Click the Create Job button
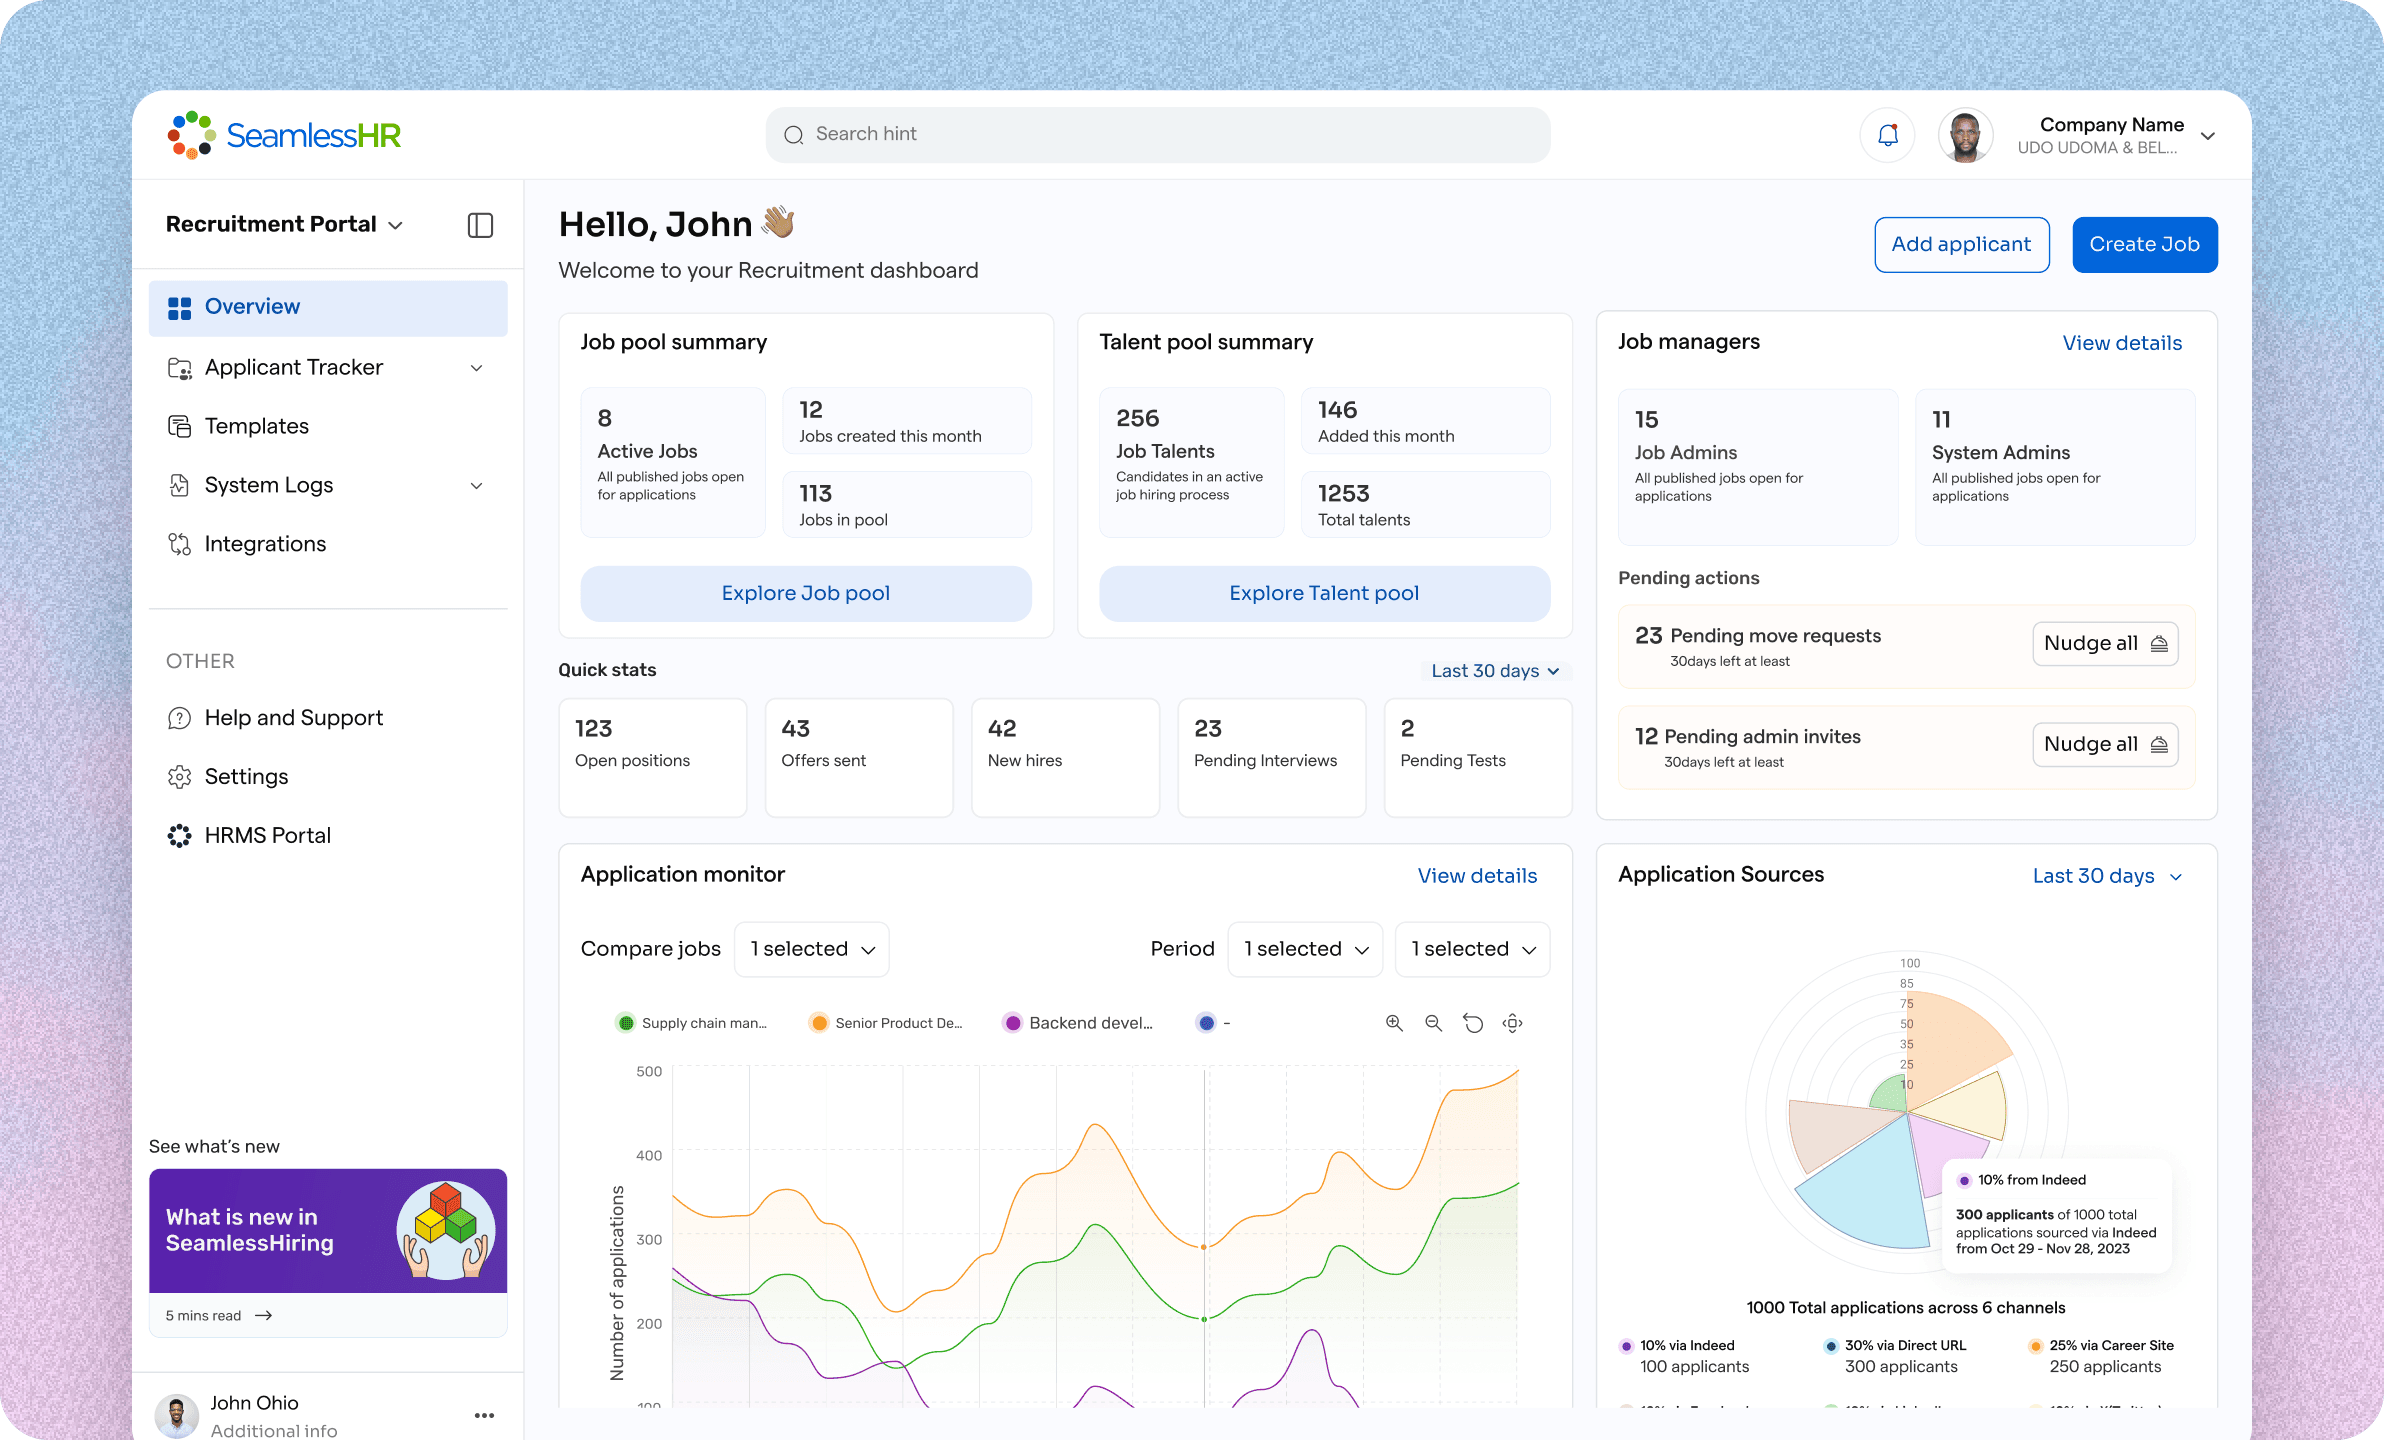2384x1440 pixels. tap(2144, 244)
